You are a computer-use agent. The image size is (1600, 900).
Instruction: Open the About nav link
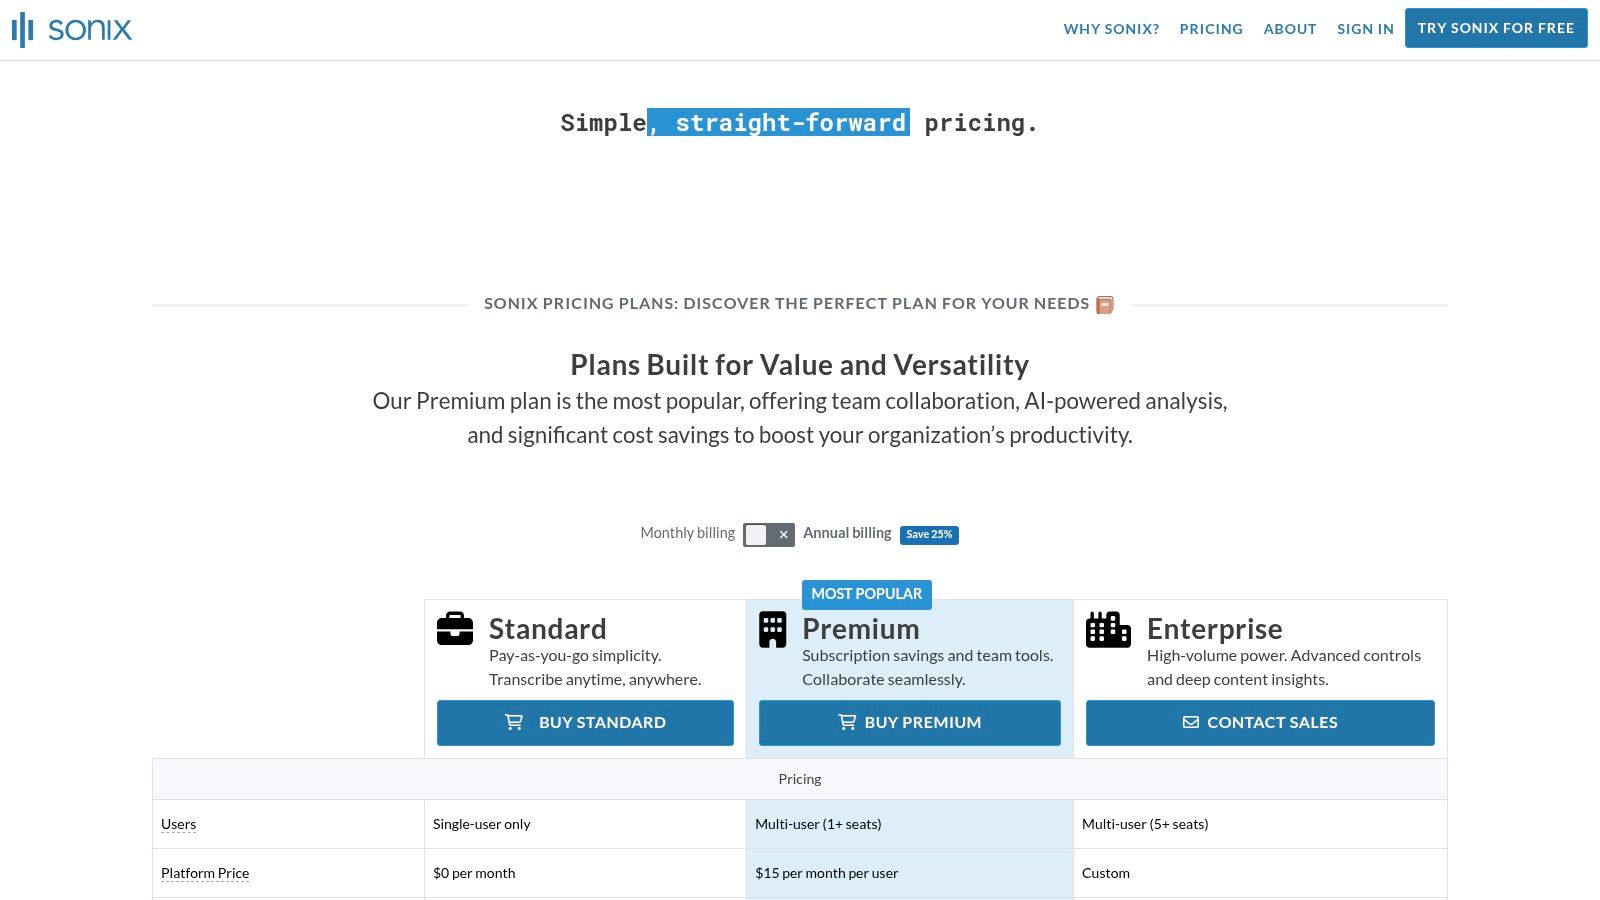tap(1289, 29)
